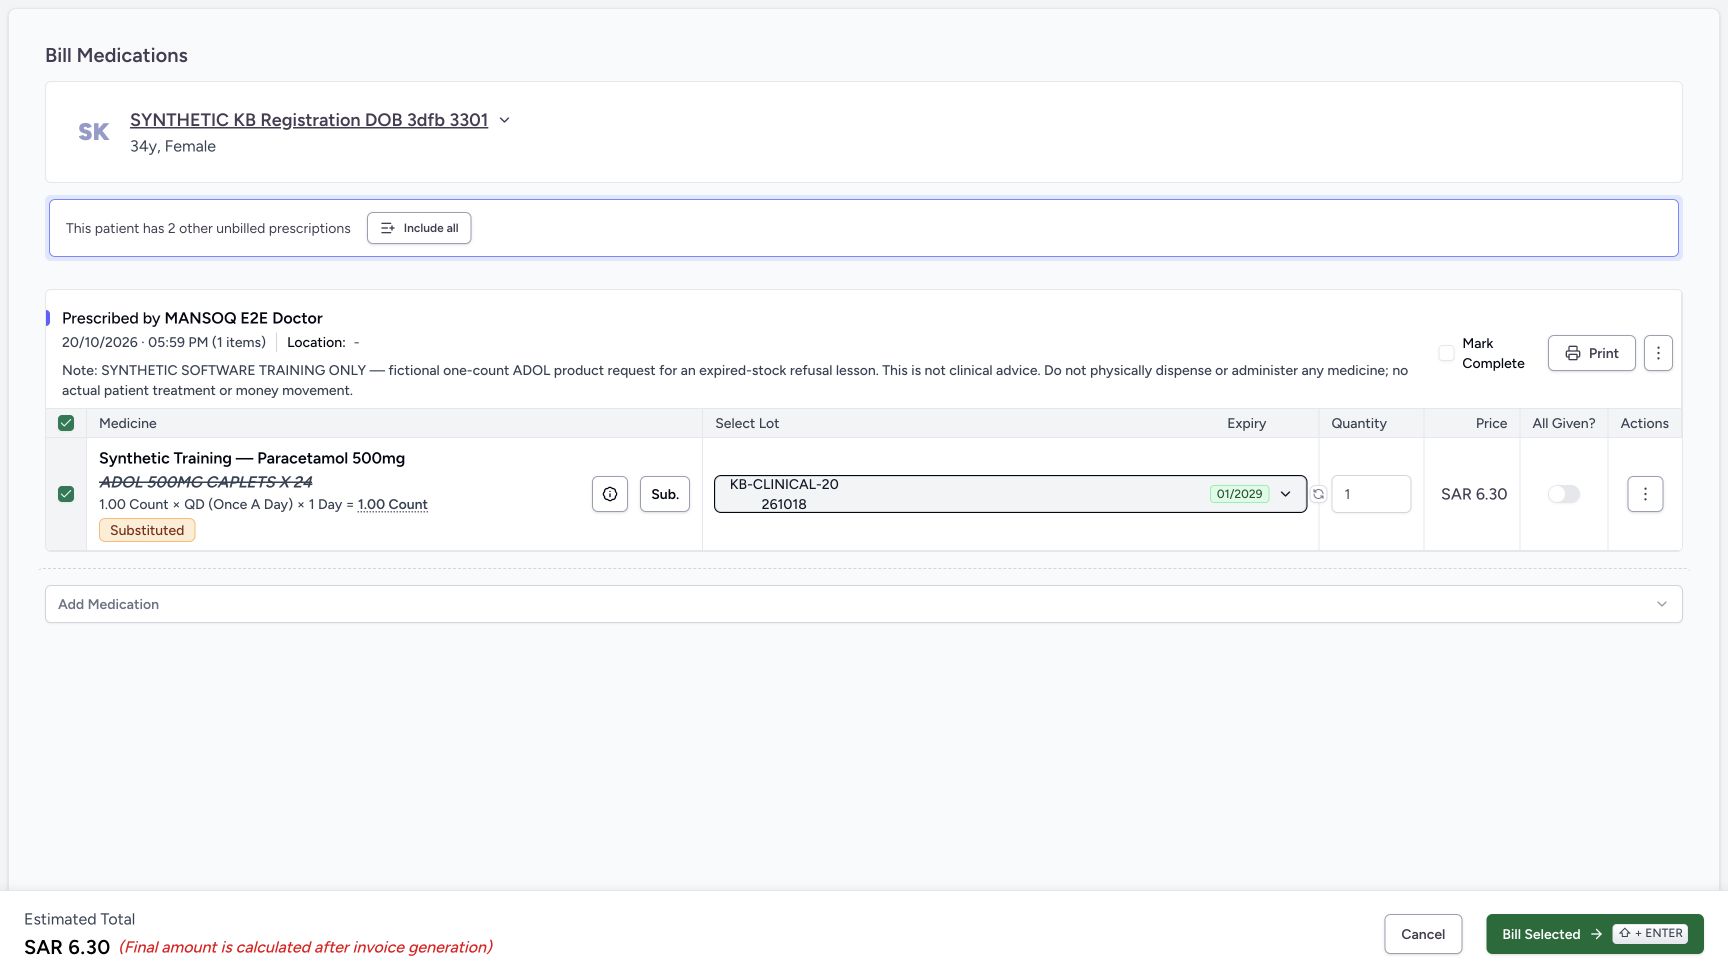Screen dimensions: 1728x977
Task: Toggle the All Given switch
Action: coord(1564,494)
